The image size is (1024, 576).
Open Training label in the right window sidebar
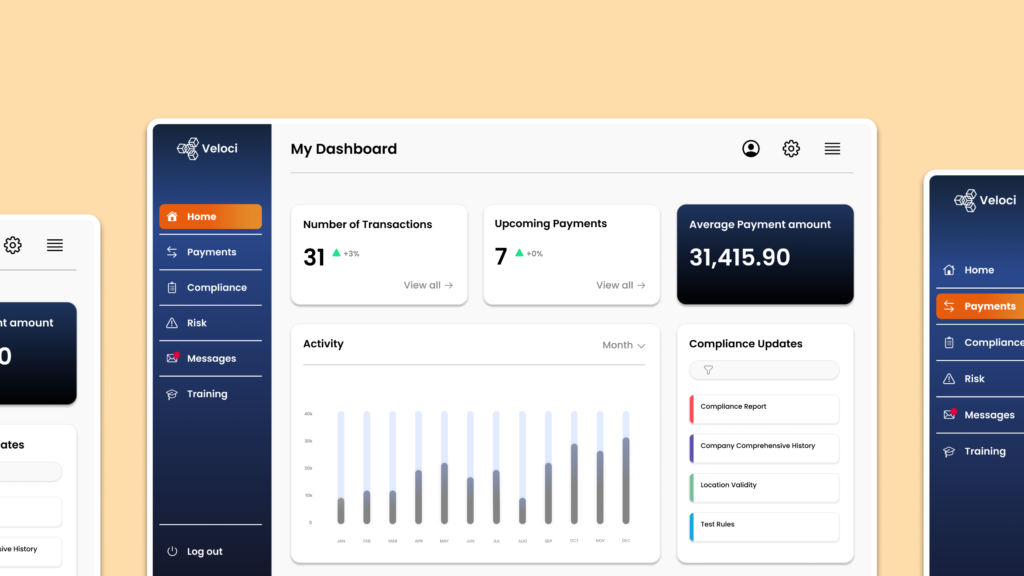[x=985, y=451]
